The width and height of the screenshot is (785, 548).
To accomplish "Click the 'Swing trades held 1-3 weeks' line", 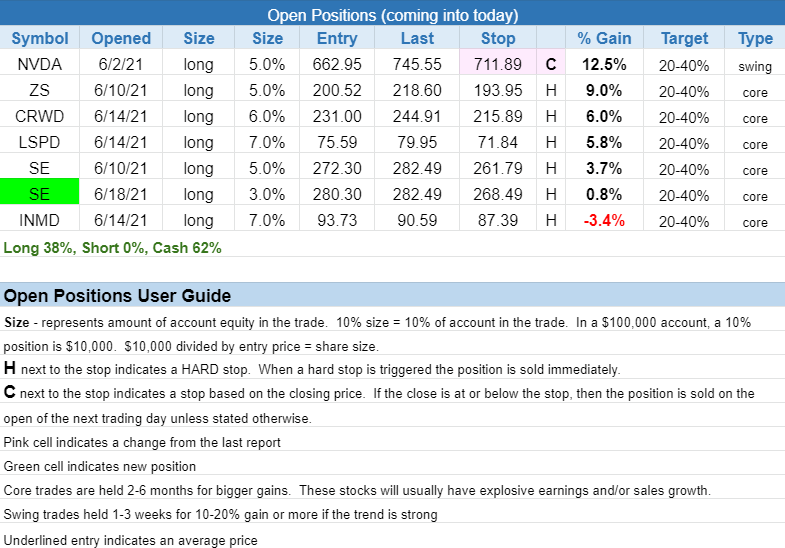I will coord(220,514).
